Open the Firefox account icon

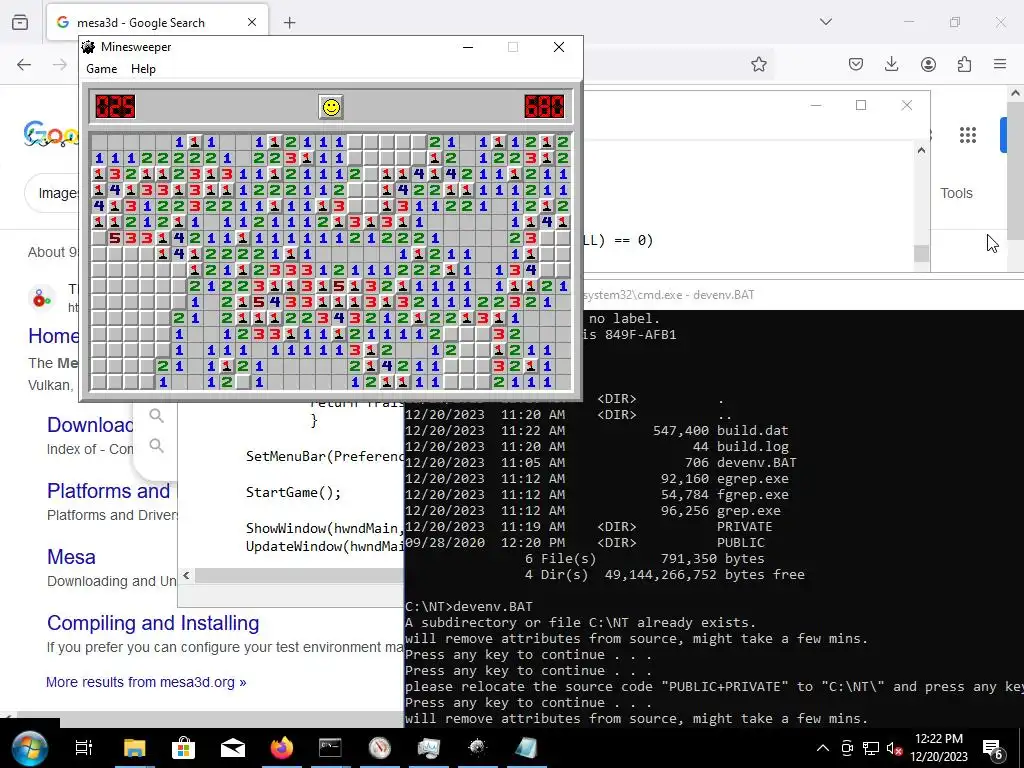tap(928, 64)
